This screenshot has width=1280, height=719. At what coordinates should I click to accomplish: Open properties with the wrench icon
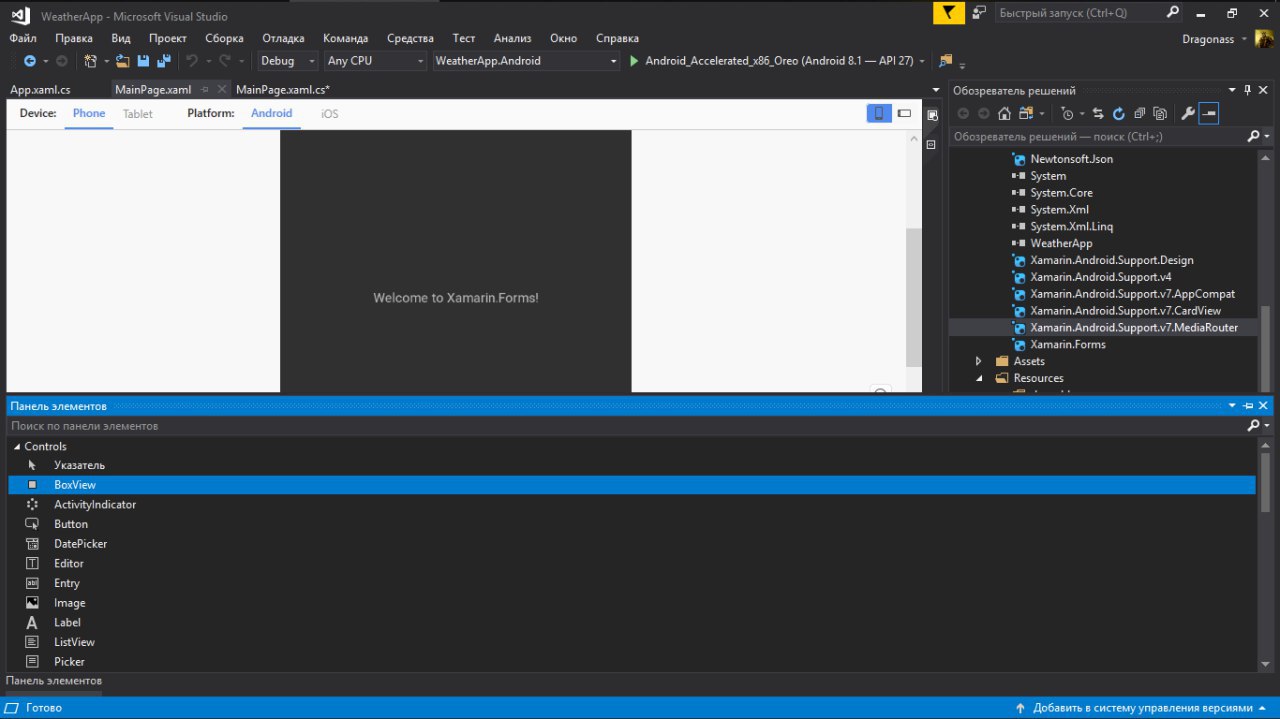pos(1188,114)
